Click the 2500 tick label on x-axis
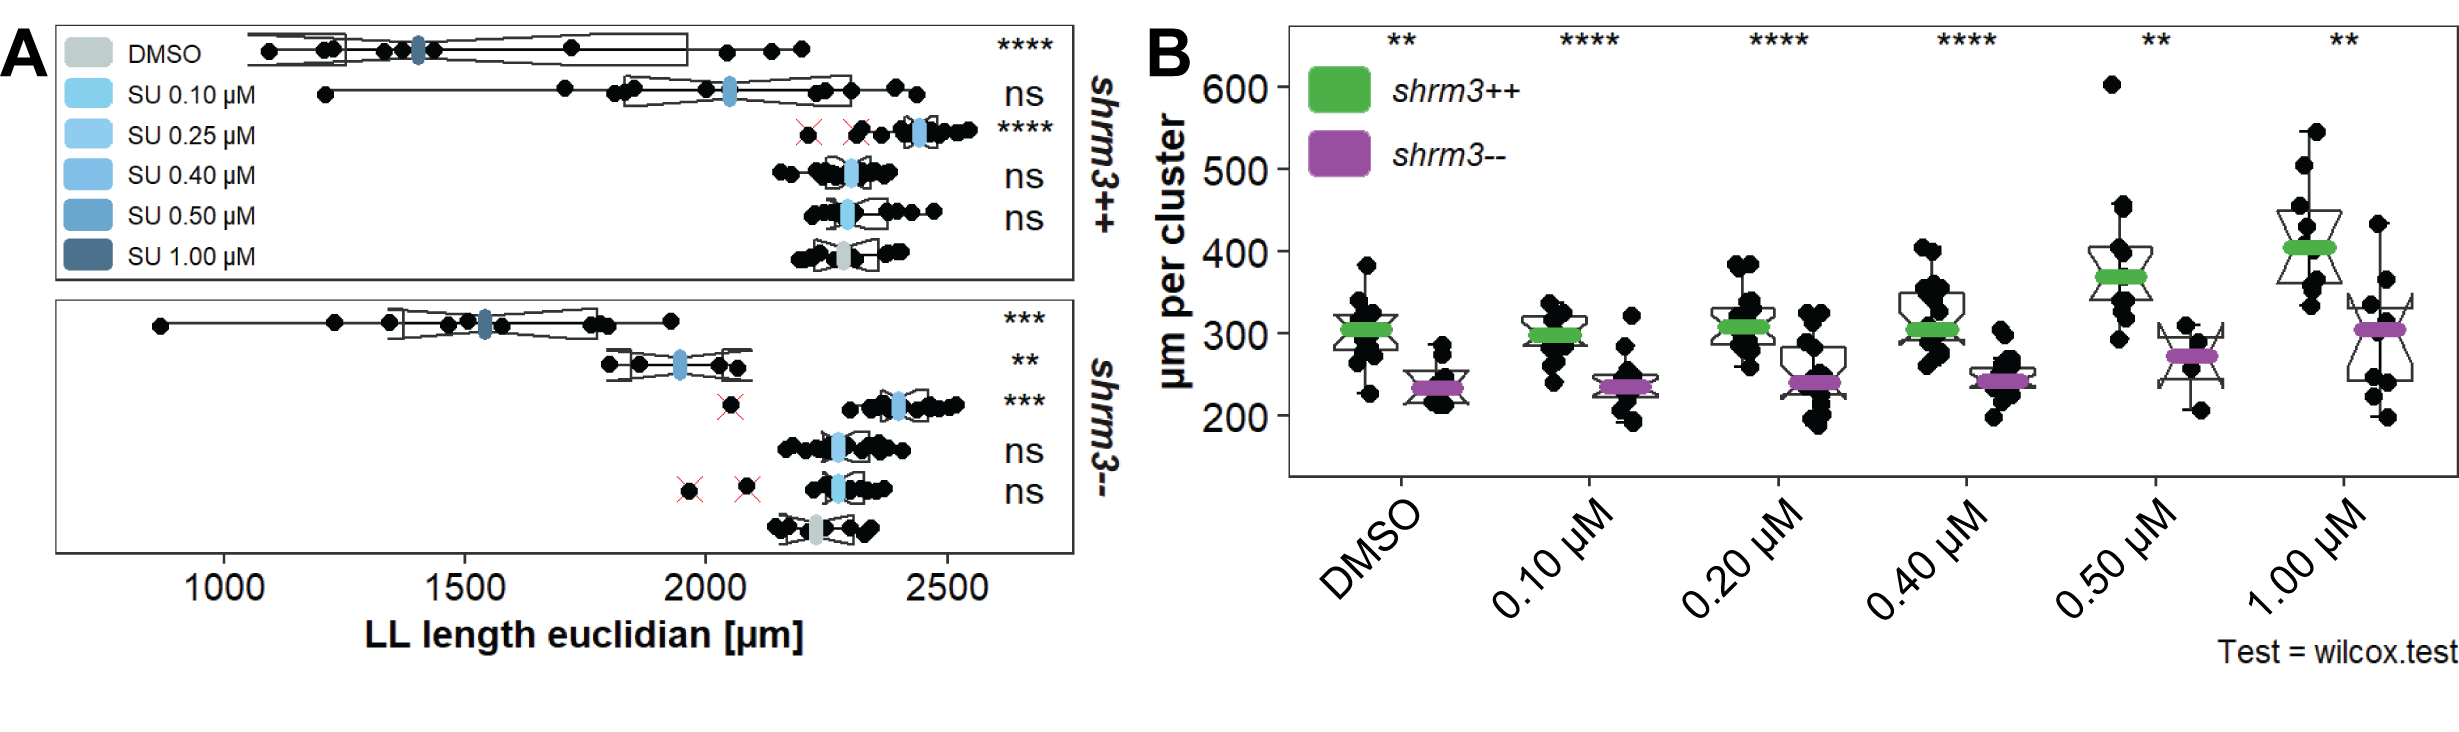This screenshot has height=732, width=2459. click(x=947, y=587)
